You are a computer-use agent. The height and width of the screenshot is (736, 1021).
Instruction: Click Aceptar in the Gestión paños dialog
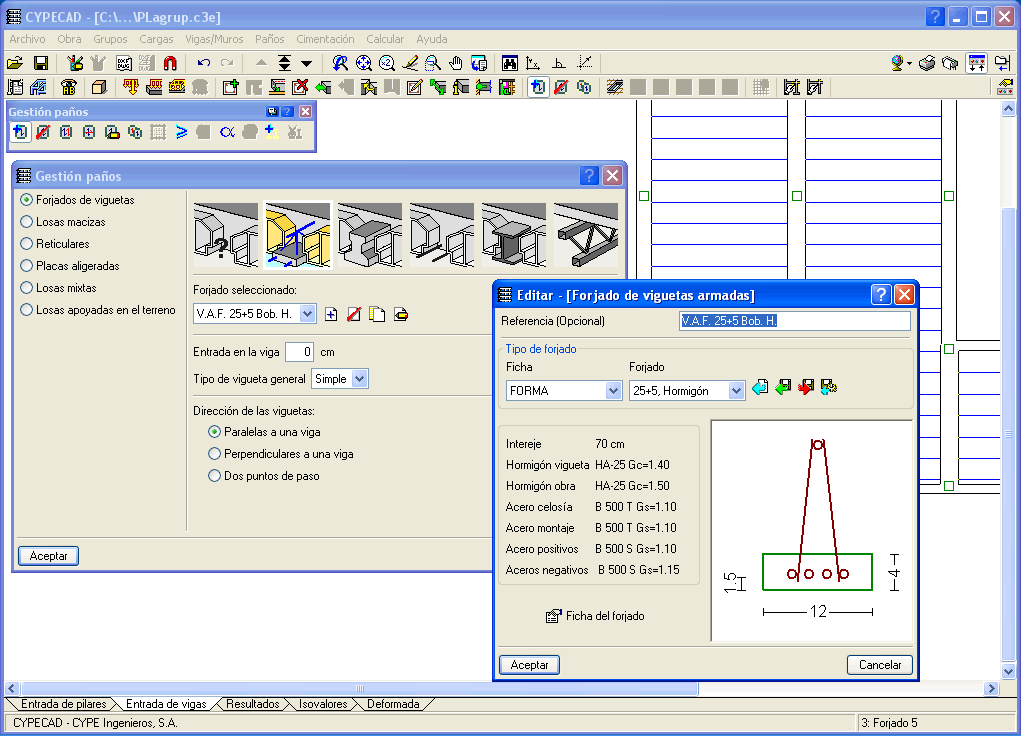pos(48,556)
